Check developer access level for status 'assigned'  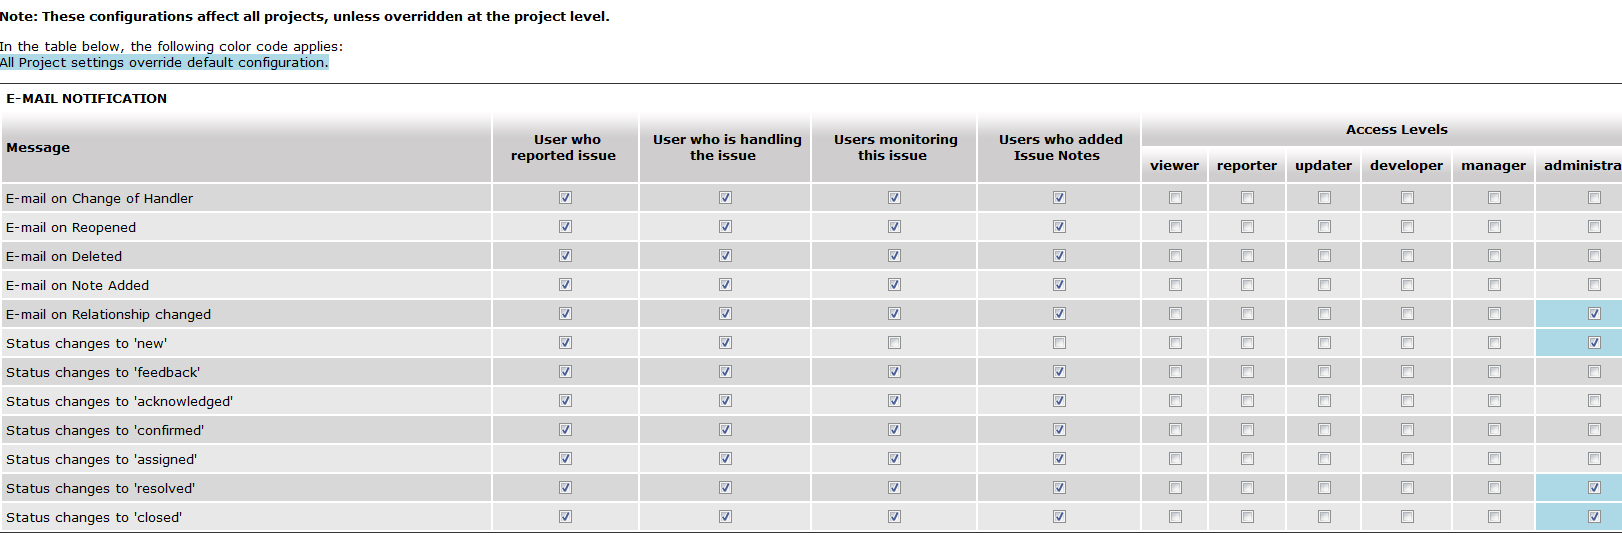click(1407, 459)
